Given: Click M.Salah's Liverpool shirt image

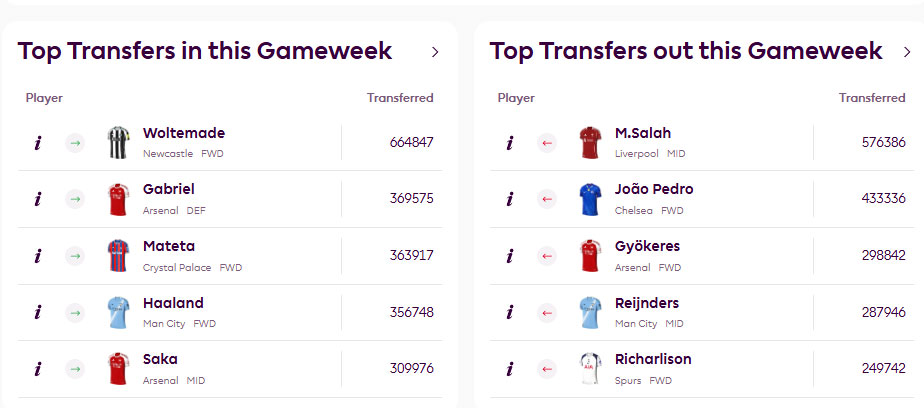Looking at the screenshot, I should coord(591,143).
